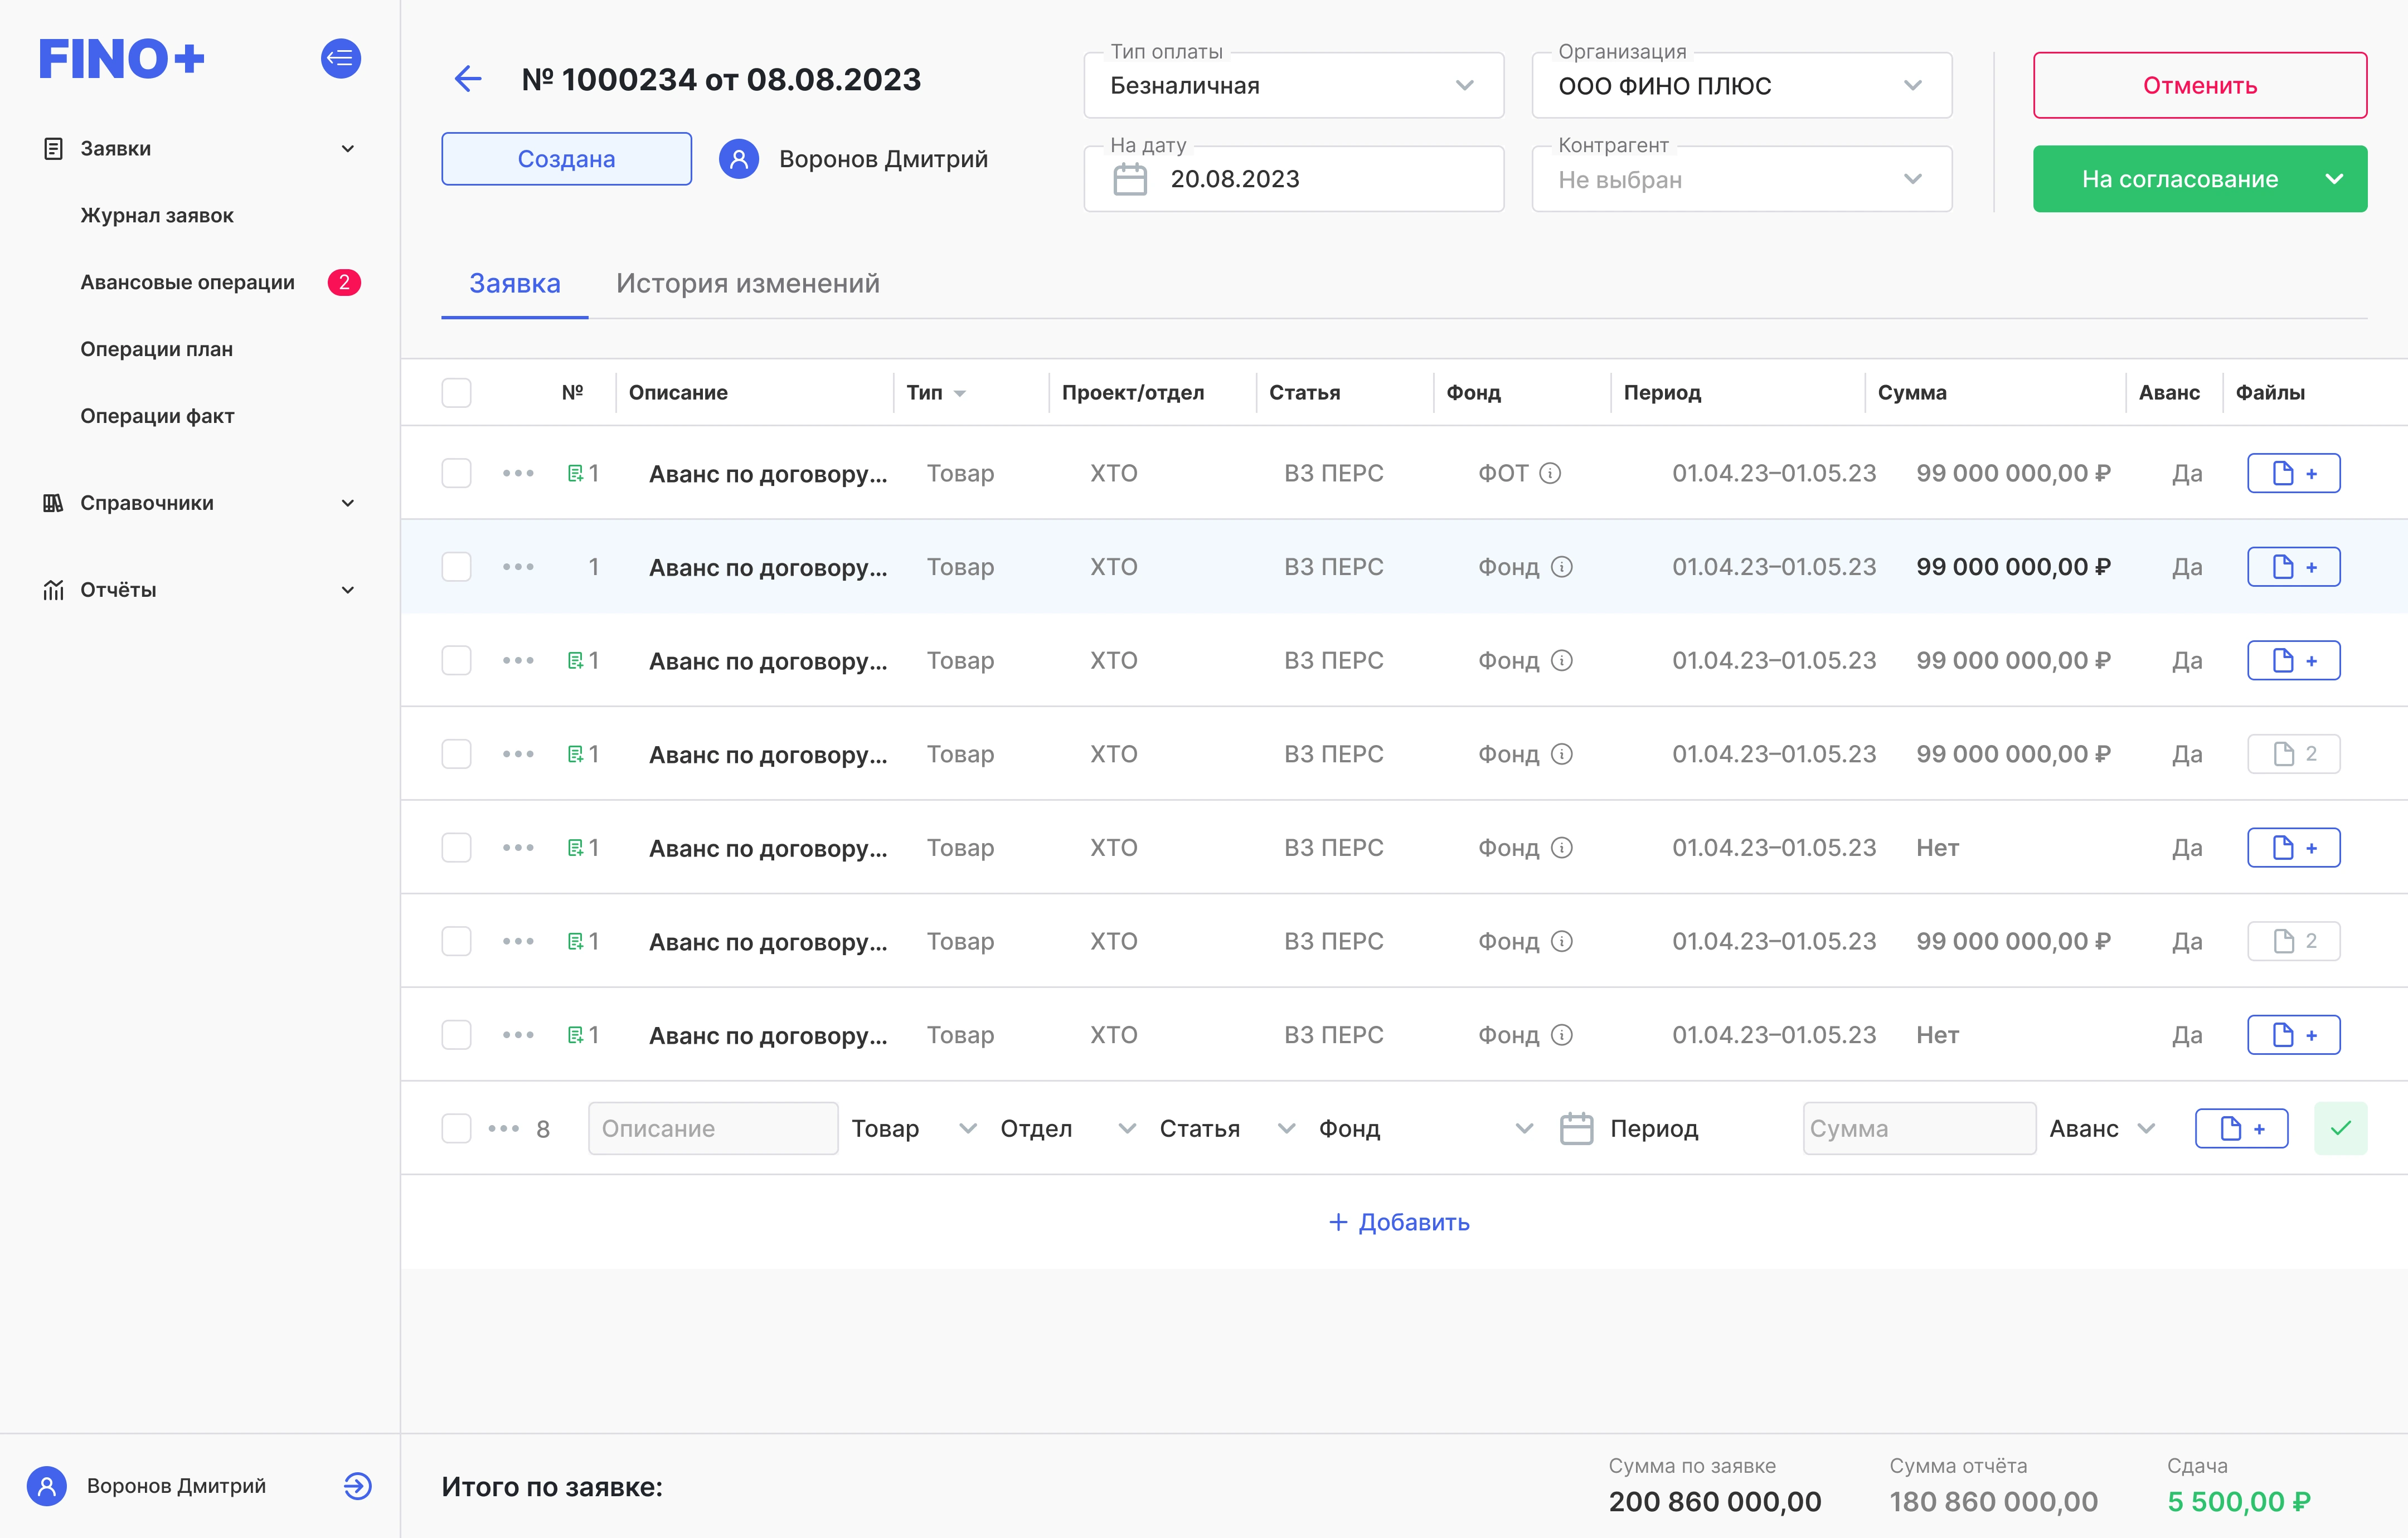Click the FINO+ logo
The image size is (2408, 1538).
click(x=121, y=59)
